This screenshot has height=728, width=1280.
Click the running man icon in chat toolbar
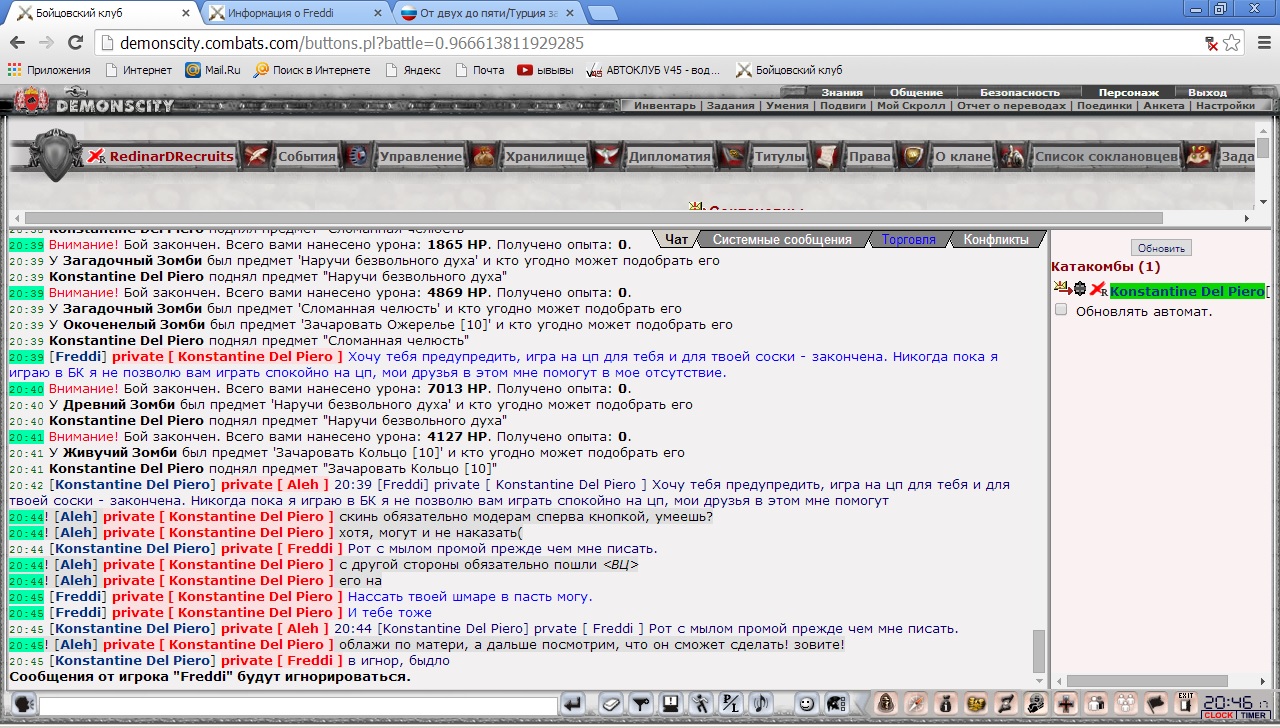pos(701,703)
